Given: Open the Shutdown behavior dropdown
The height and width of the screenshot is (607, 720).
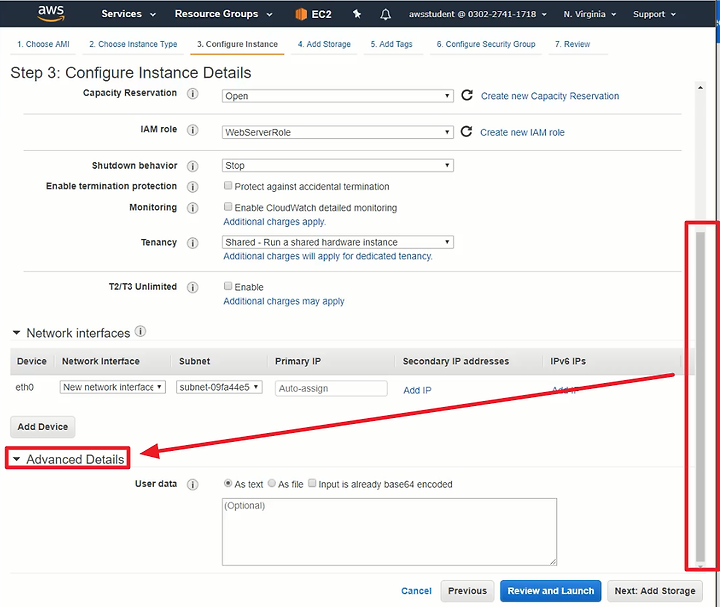Looking at the screenshot, I should pyautogui.click(x=338, y=165).
